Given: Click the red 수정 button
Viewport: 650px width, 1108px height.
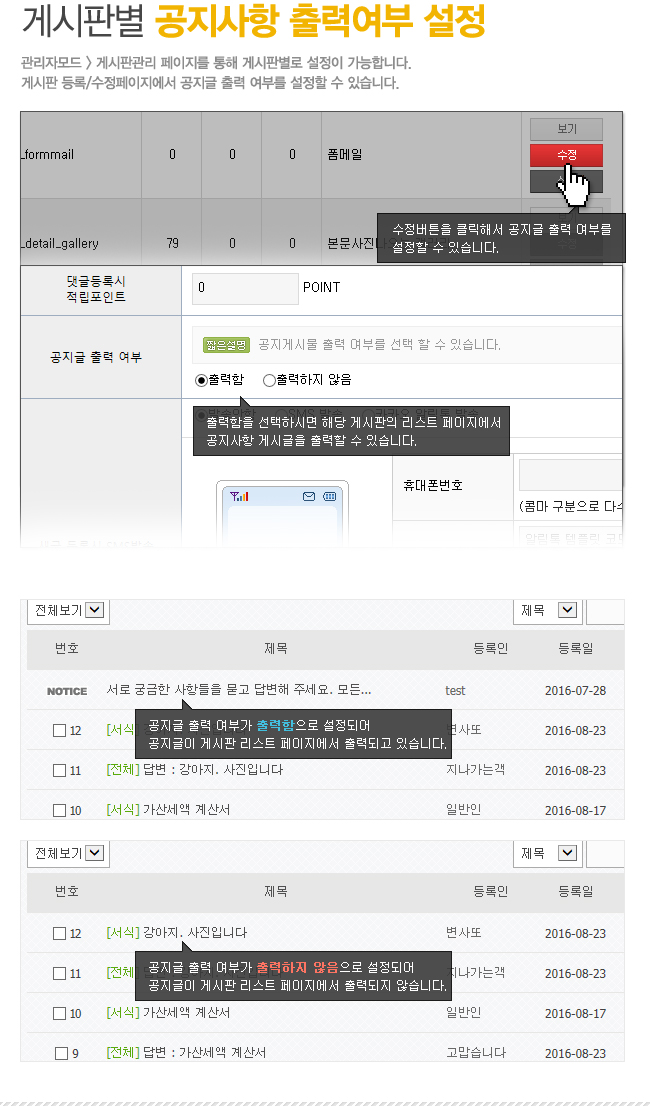Looking at the screenshot, I should tap(566, 155).
